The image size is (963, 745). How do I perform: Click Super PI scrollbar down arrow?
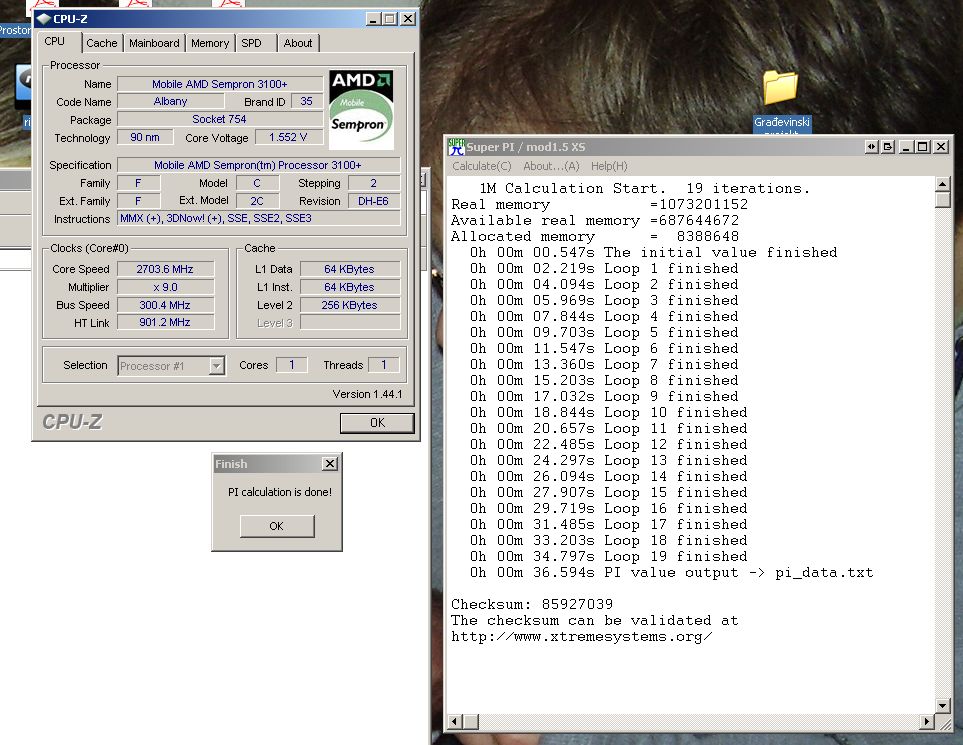[x=943, y=706]
